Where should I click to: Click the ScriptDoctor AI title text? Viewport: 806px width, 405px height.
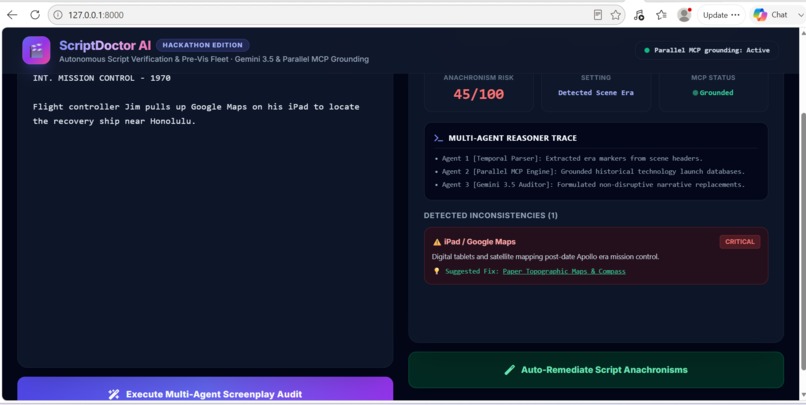pyautogui.click(x=105, y=45)
